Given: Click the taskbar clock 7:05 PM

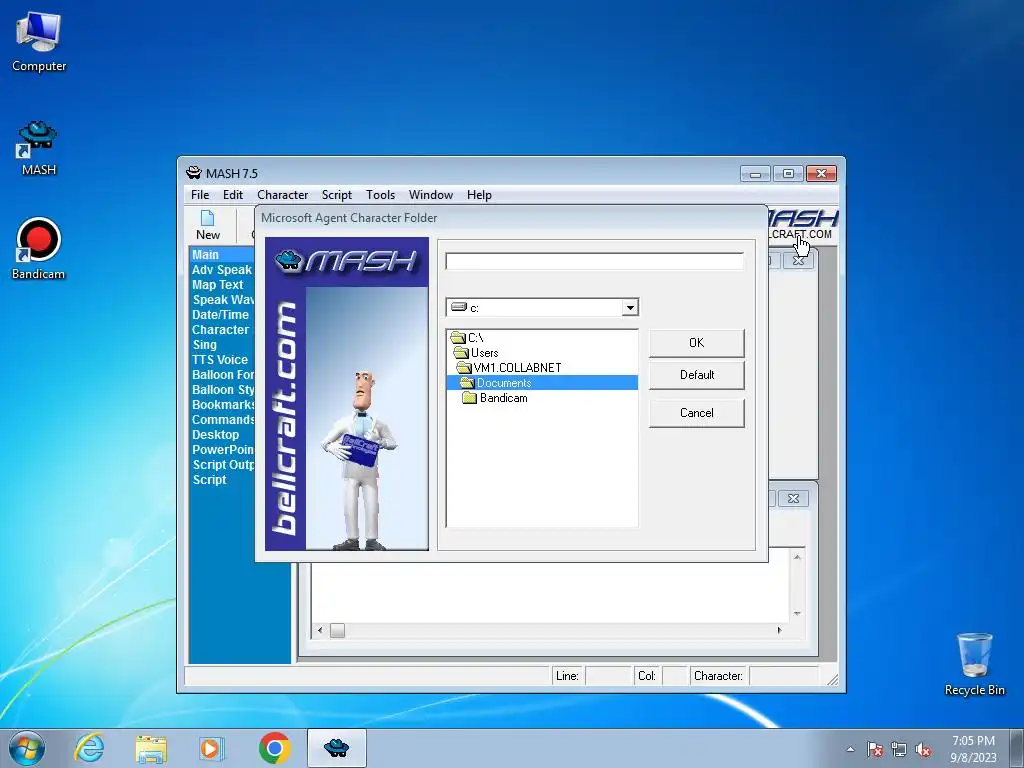Looking at the screenshot, I should tap(973, 741).
